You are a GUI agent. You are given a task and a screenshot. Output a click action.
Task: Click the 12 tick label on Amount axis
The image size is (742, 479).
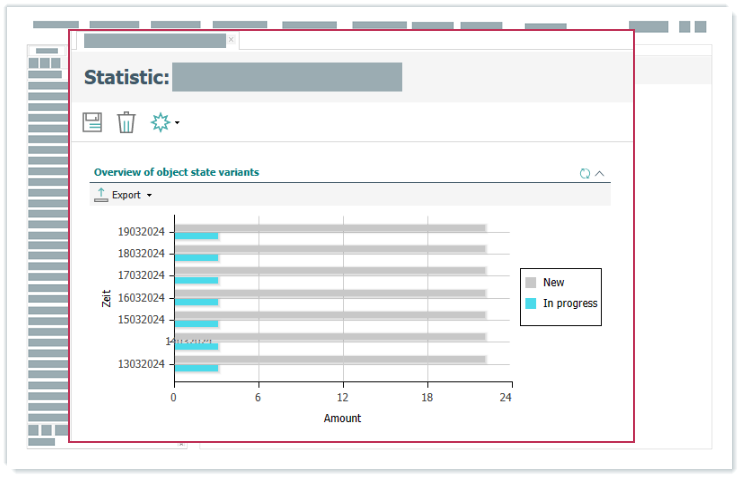coord(342,398)
